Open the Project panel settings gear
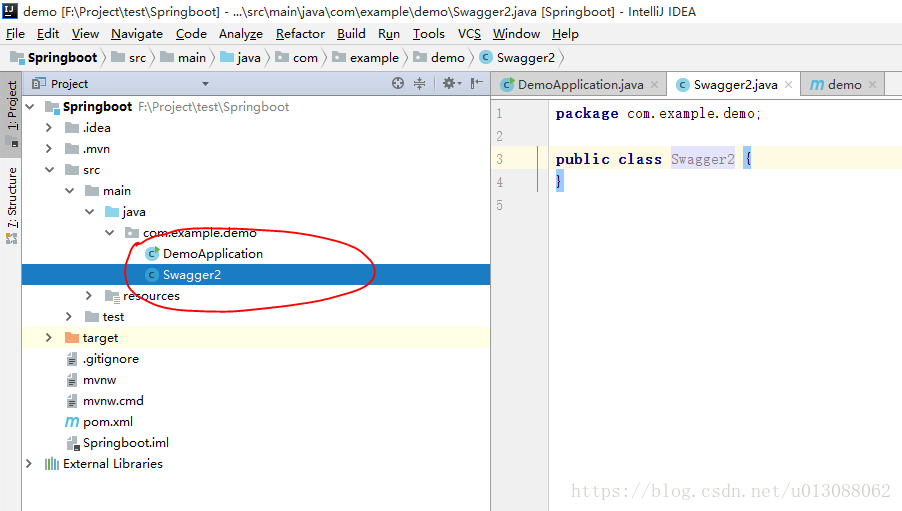 (x=449, y=84)
